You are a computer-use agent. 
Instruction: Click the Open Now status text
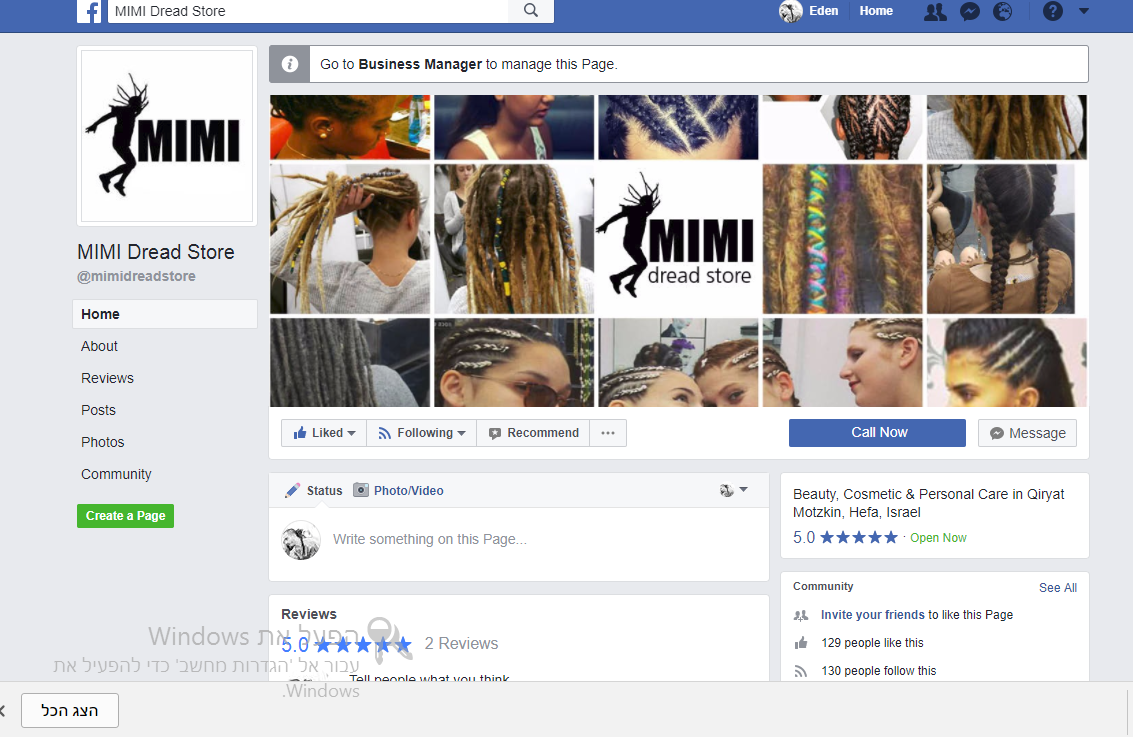pyautogui.click(x=938, y=538)
